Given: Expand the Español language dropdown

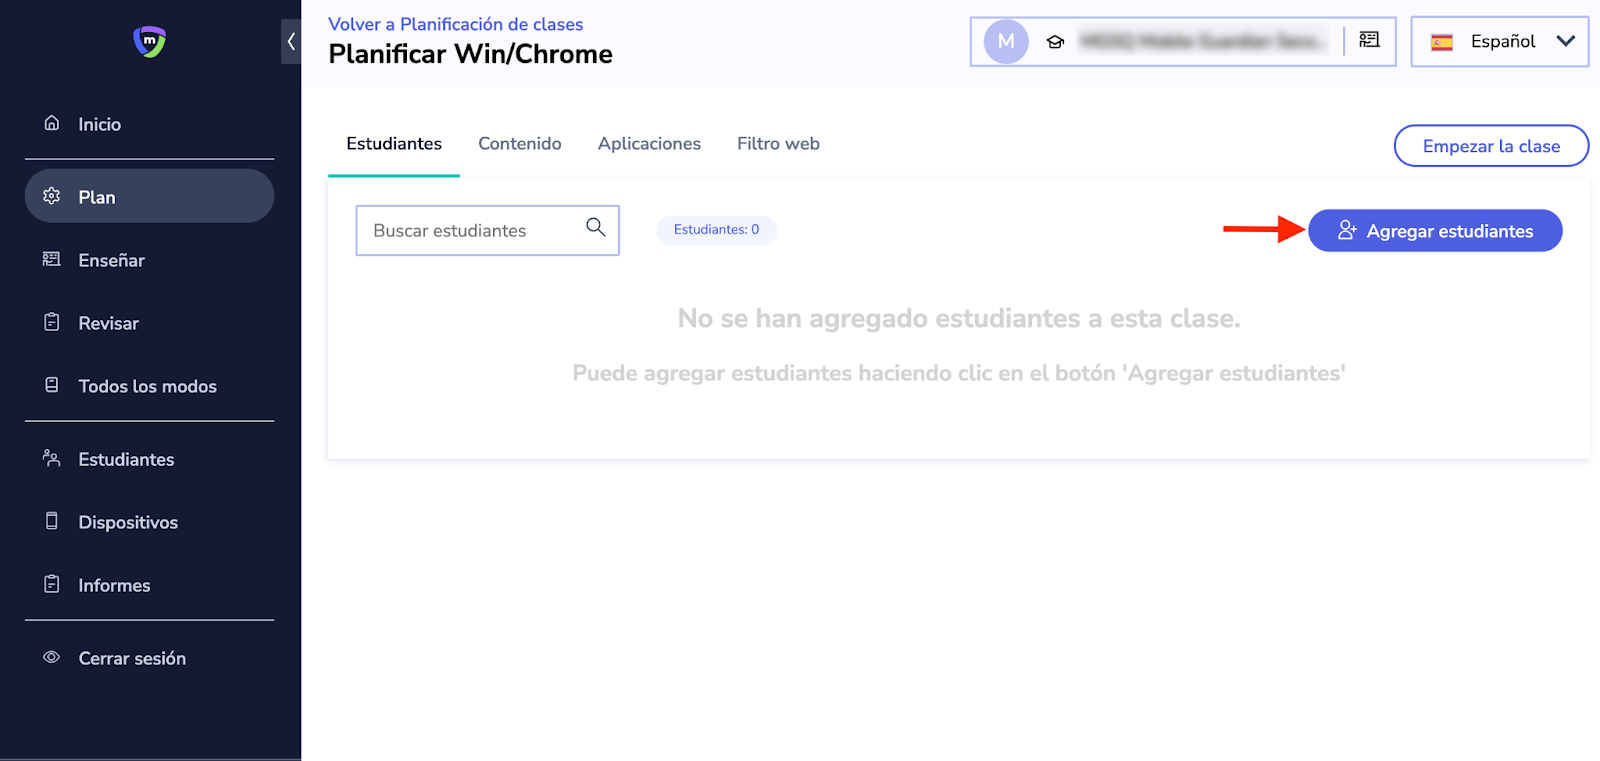Looking at the screenshot, I should [x=1499, y=42].
